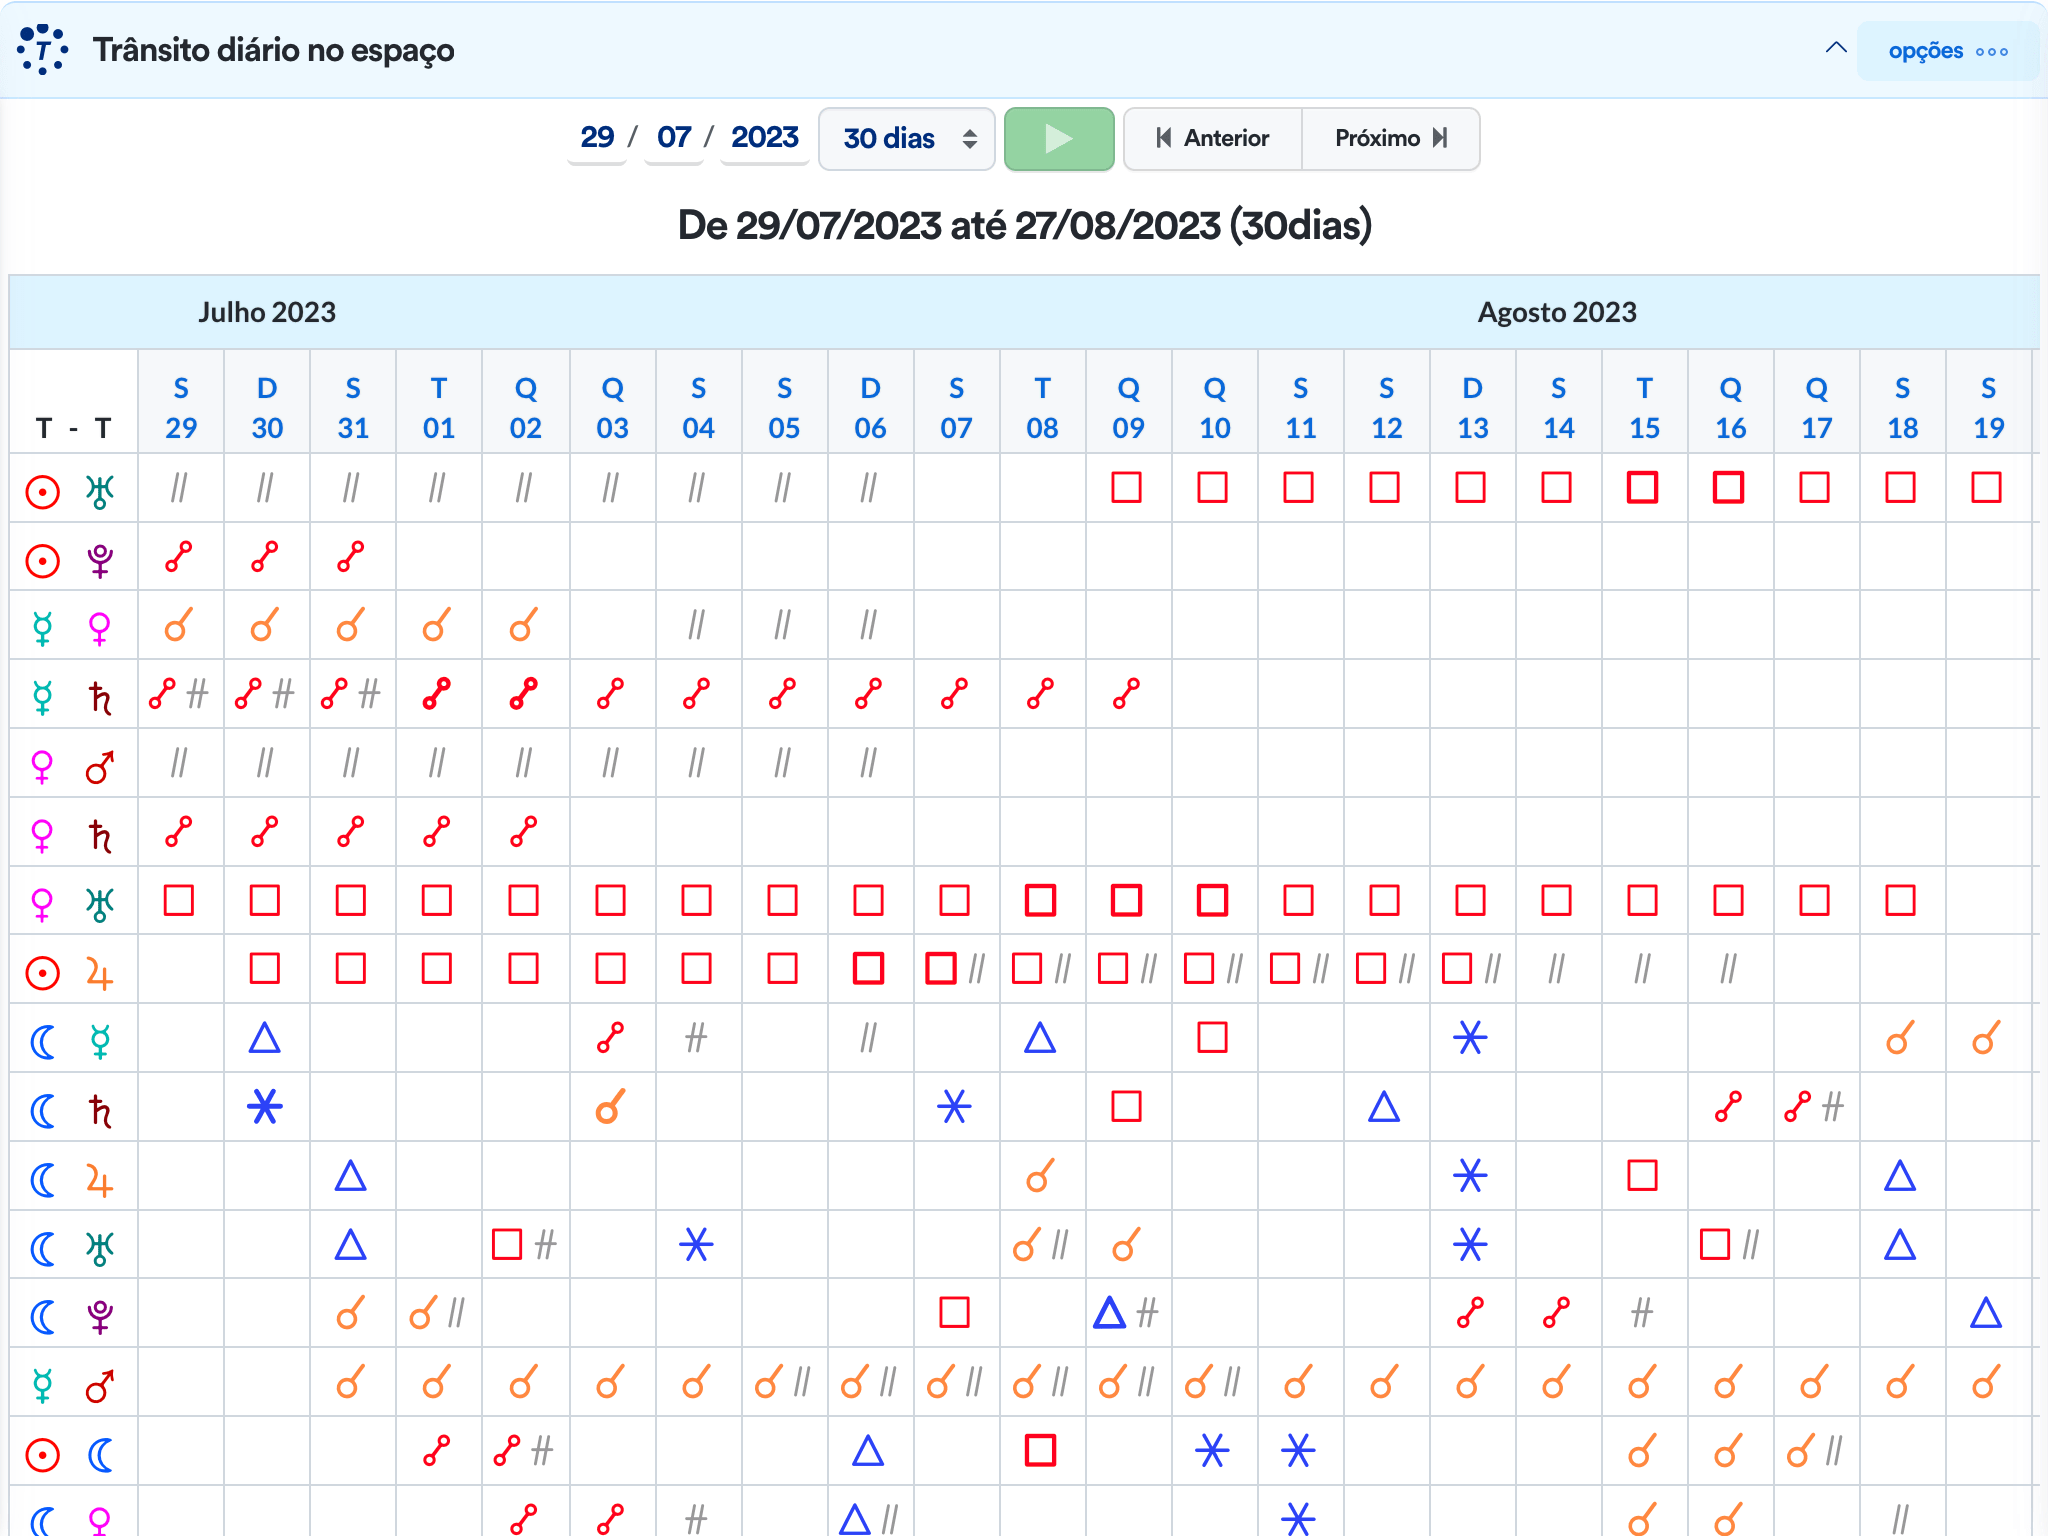
Task: Select the D 30 day column header
Action: pyautogui.click(x=267, y=407)
